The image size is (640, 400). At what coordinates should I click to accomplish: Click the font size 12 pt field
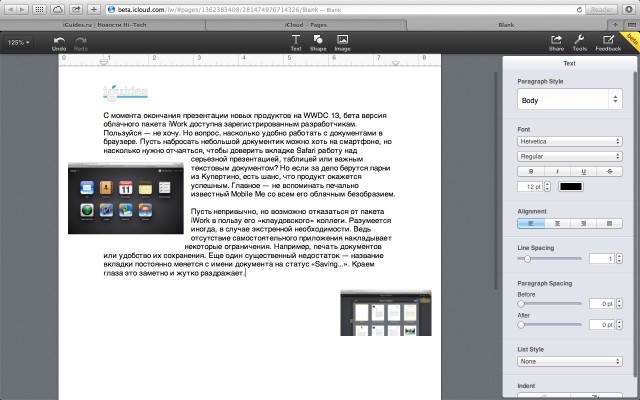coord(530,187)
